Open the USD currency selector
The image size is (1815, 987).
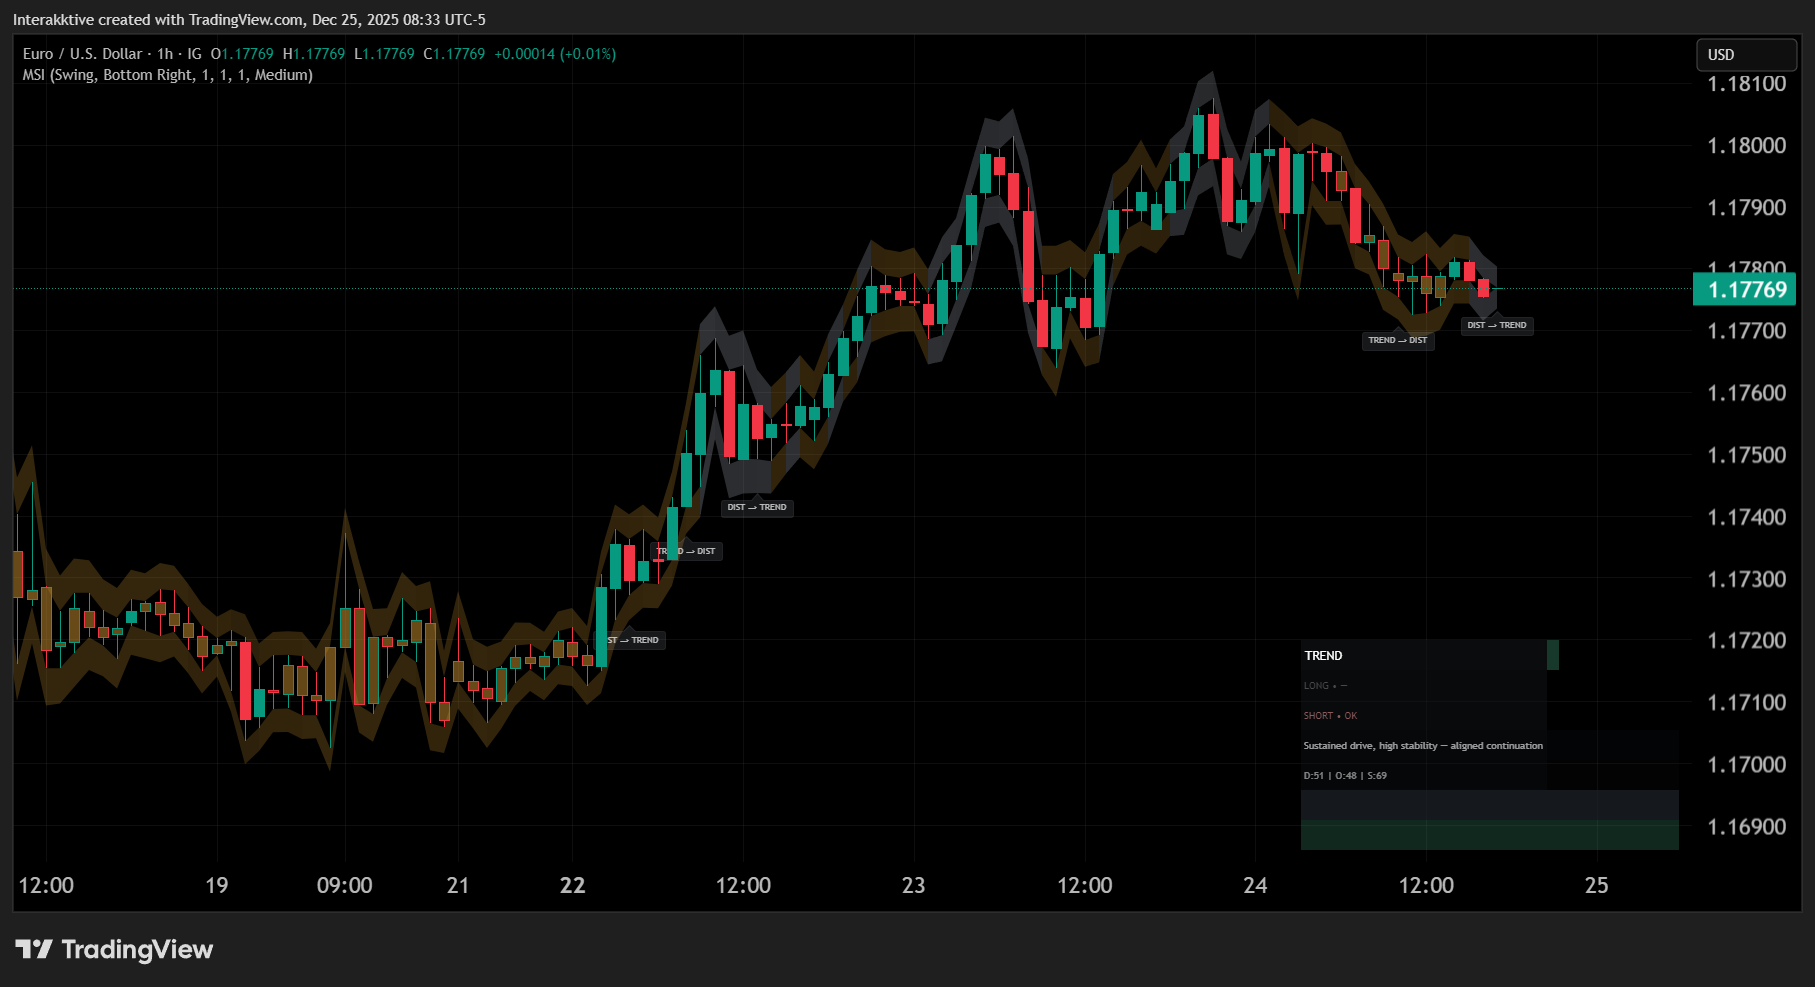(1747, 55)
